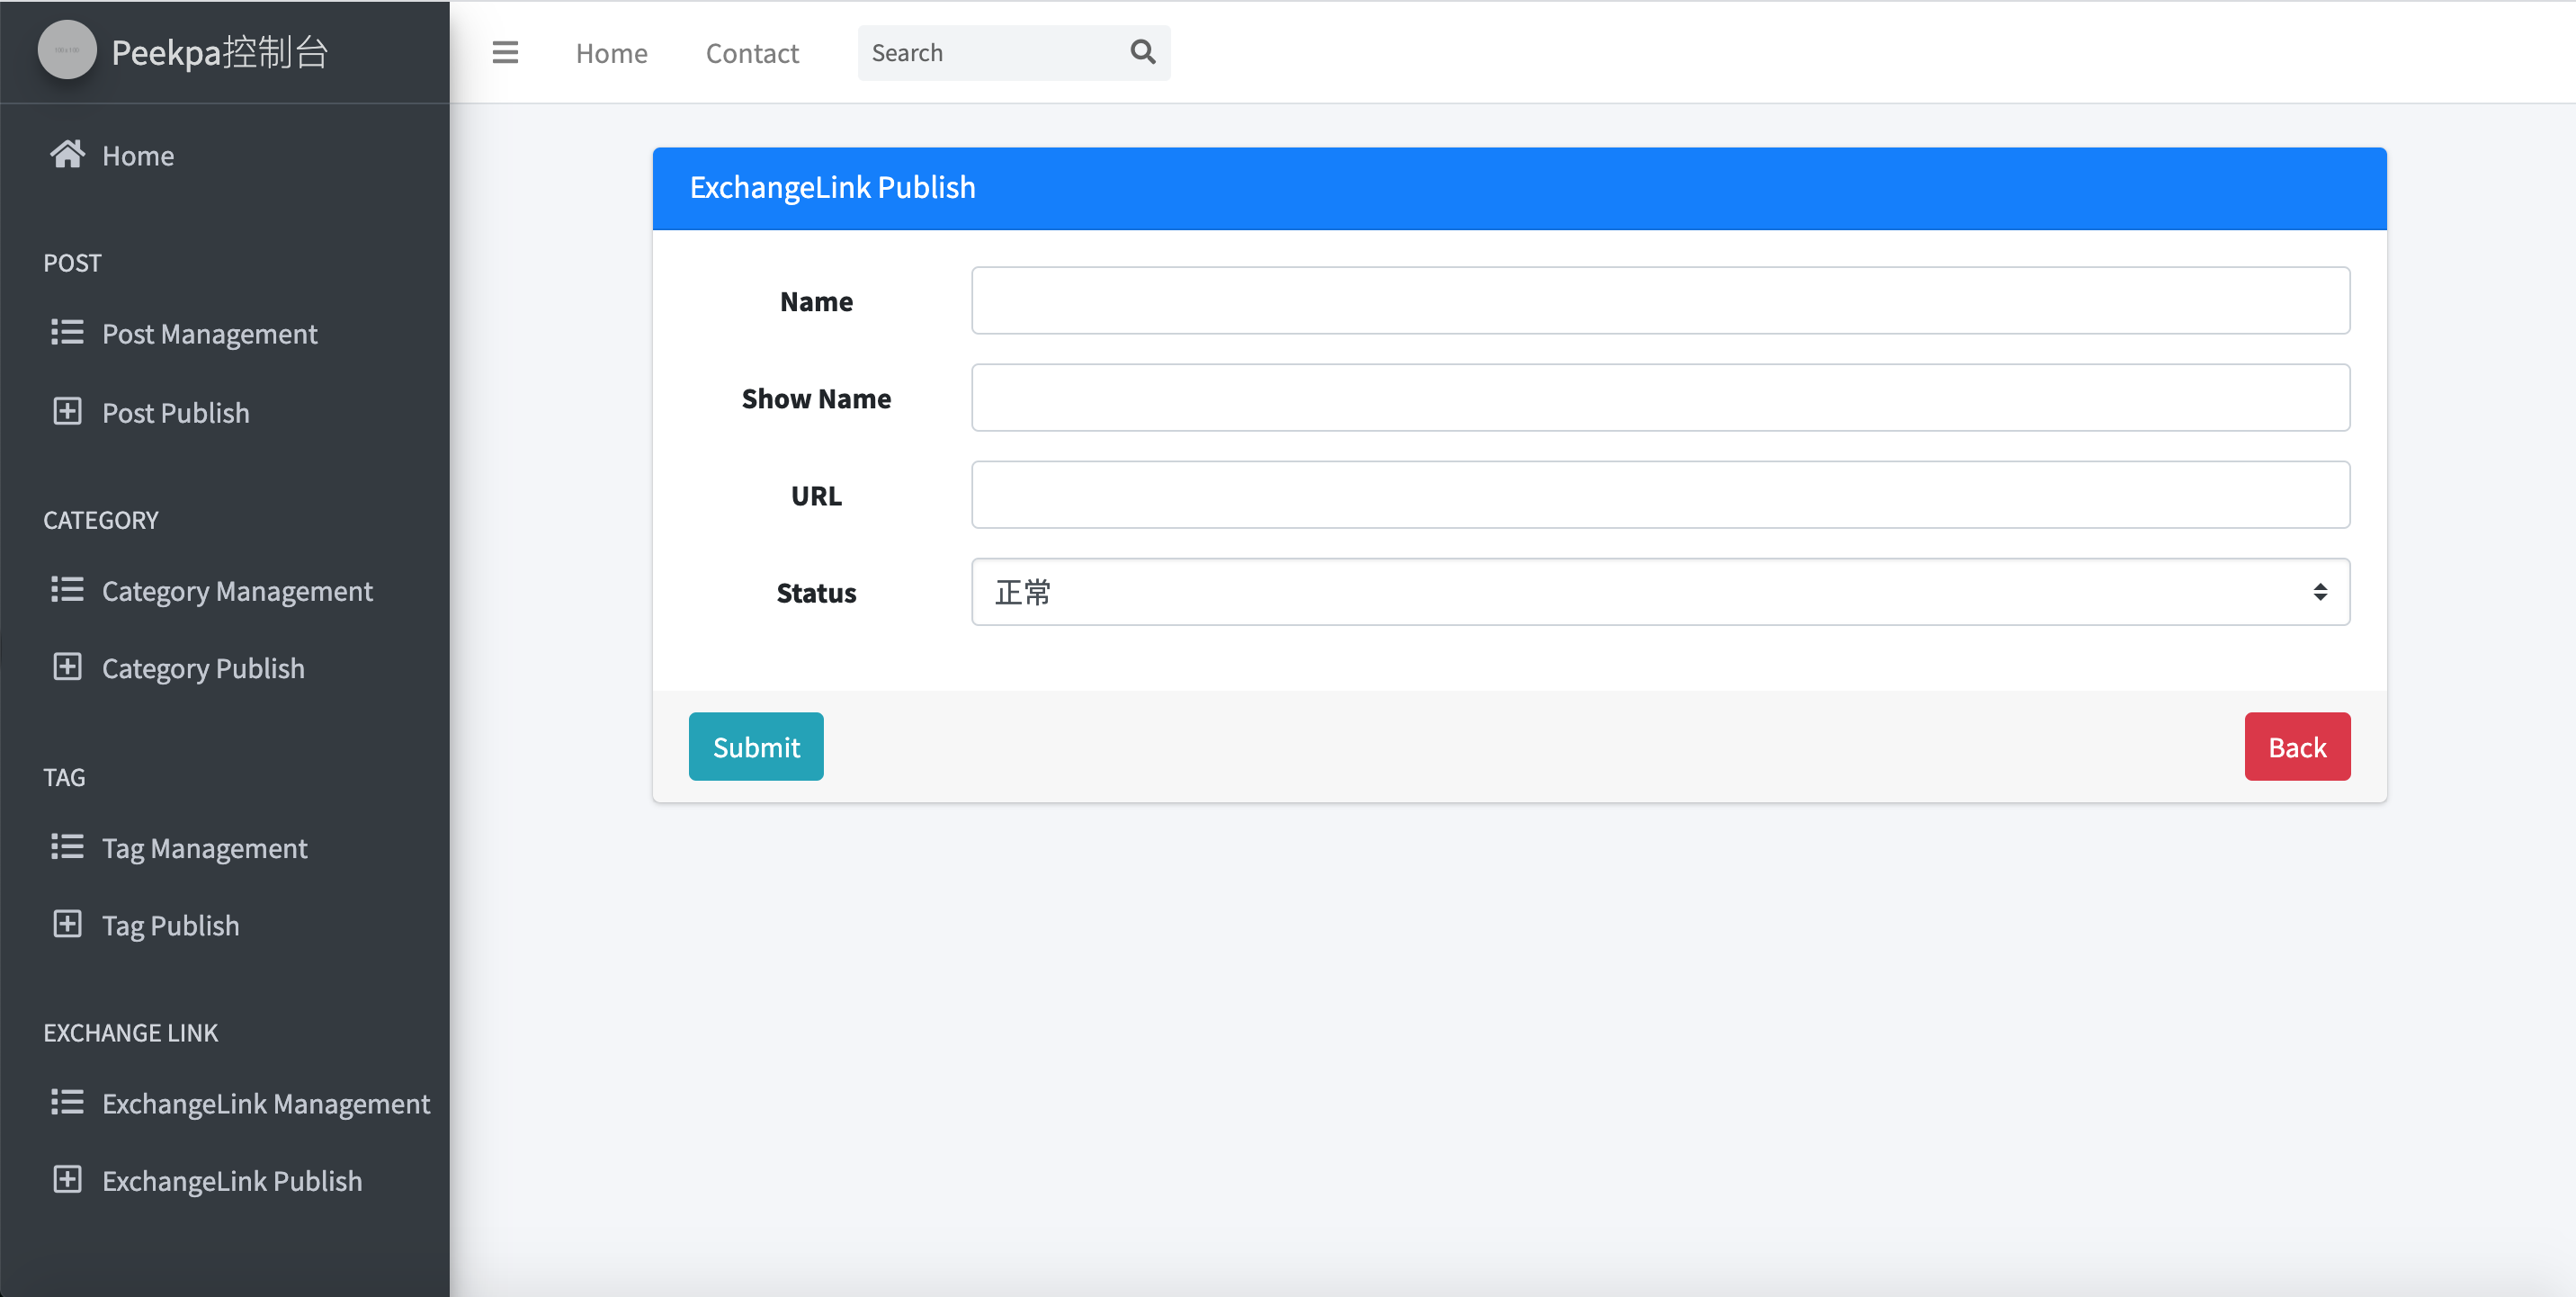Open the Home link in top navbar
The height and width of the screenshot is (1297, 2576).
(611, 53)
